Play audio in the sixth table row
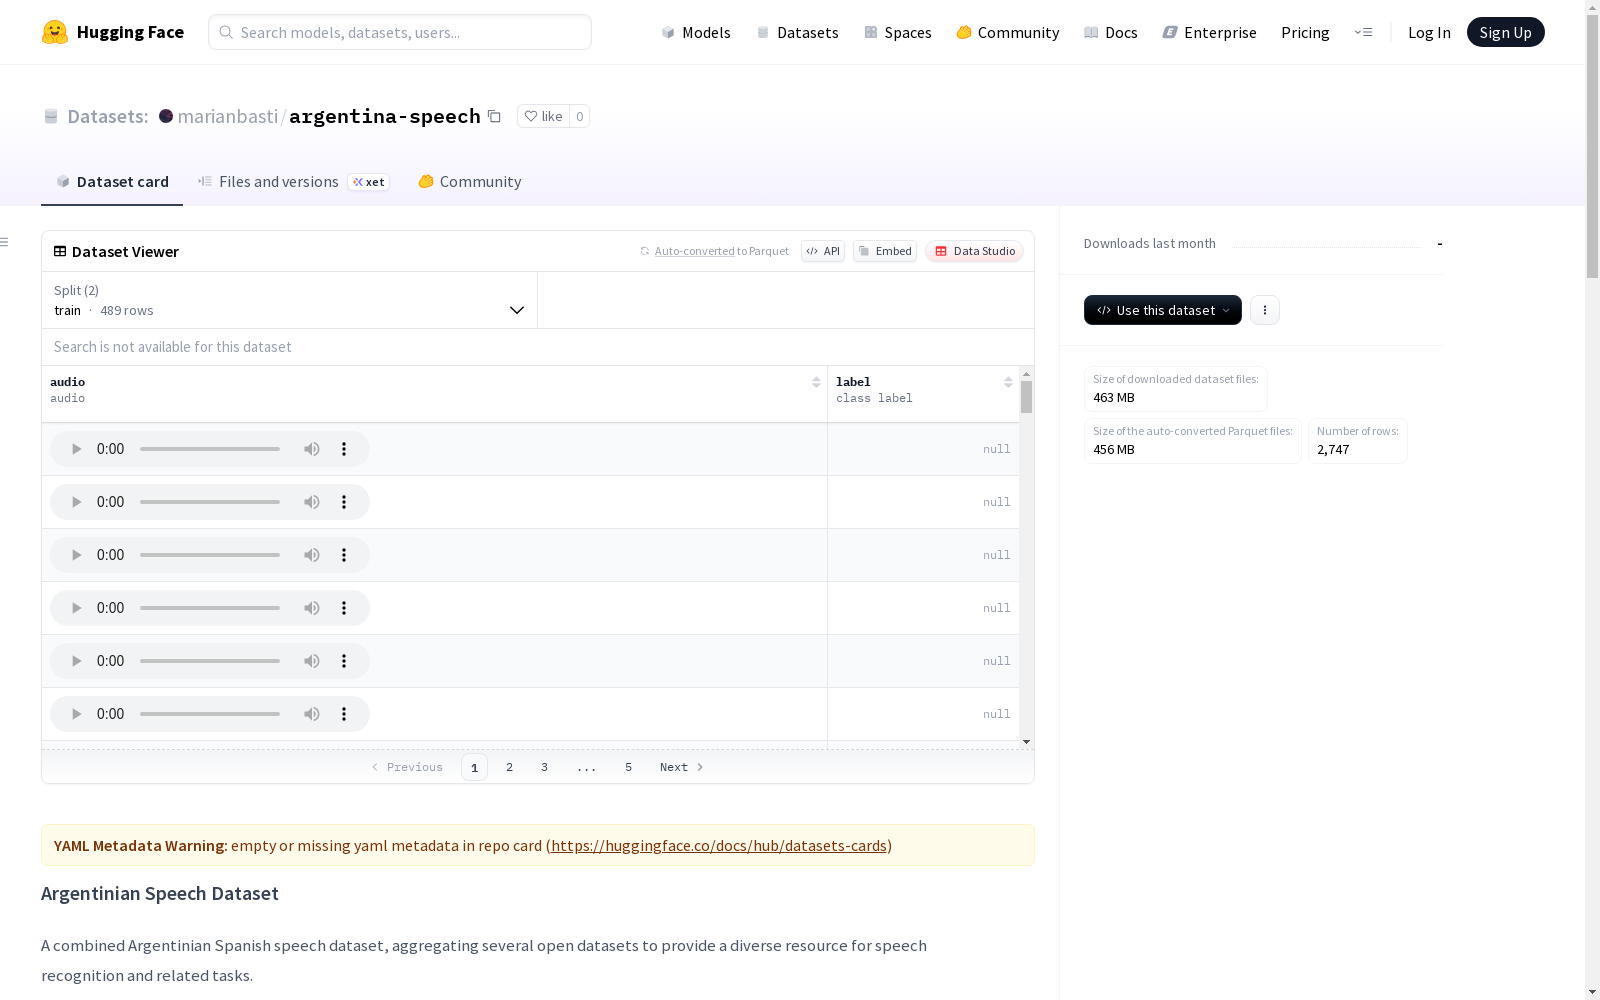Viewport: 1600px width, 1000px height. pos(76,714)
